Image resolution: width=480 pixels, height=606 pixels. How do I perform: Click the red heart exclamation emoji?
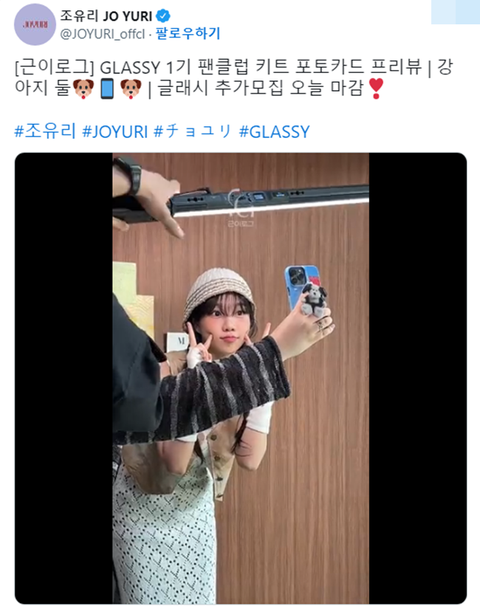pos(376,89)
